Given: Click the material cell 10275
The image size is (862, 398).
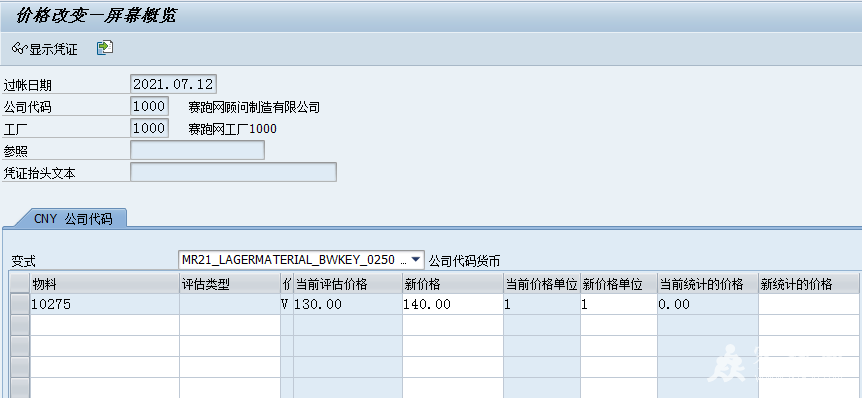Looking at the screenshot, I should (104, 304).
